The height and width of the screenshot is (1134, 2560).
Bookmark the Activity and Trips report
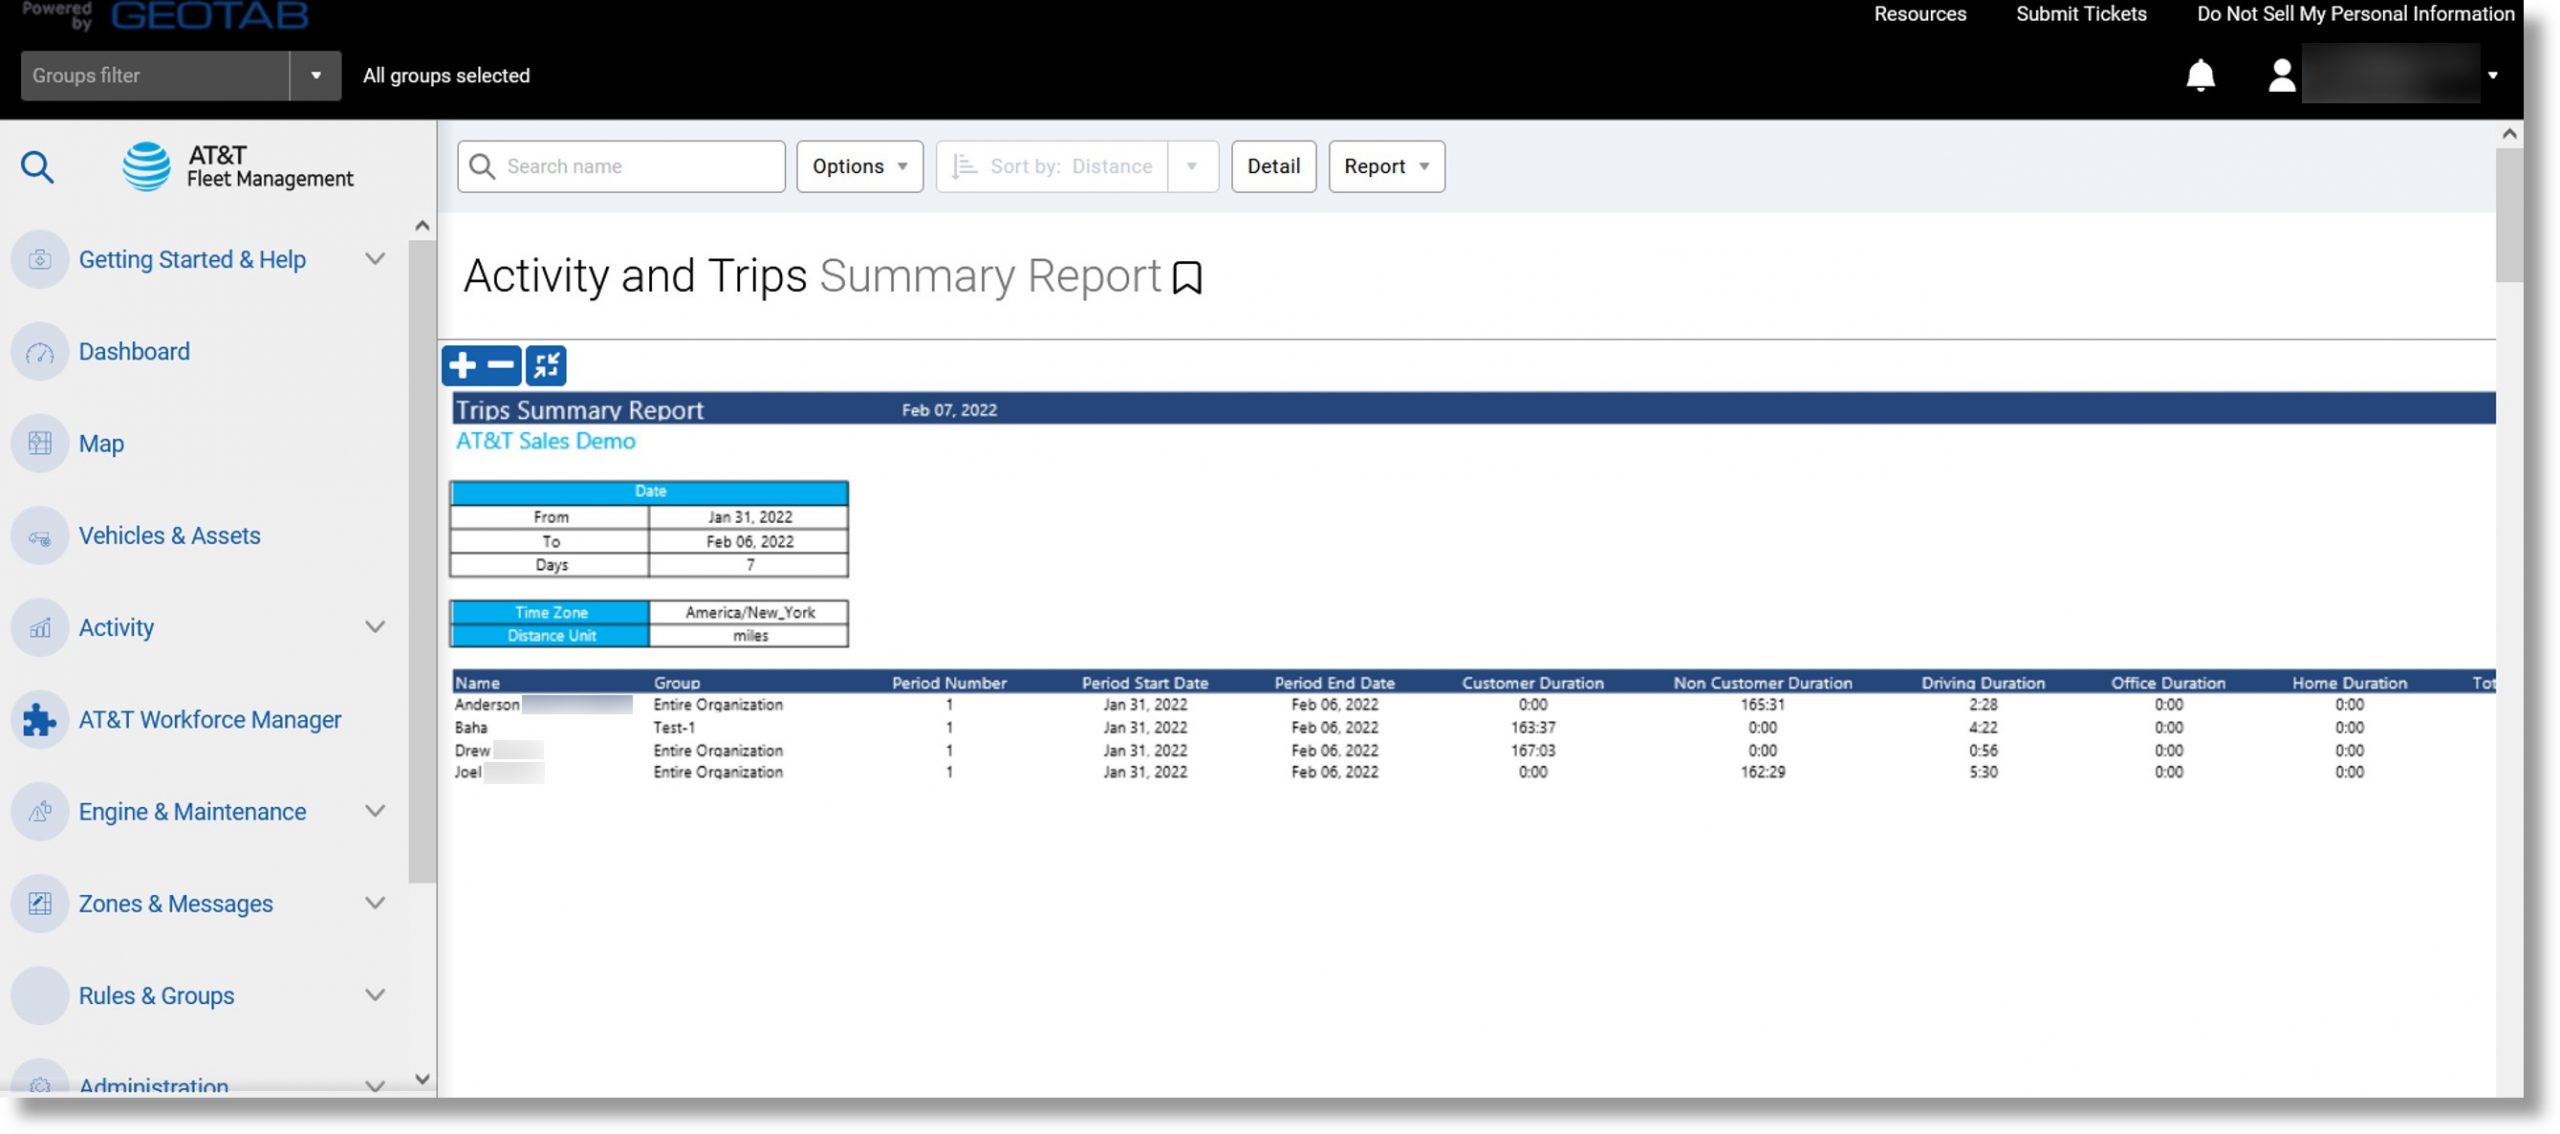1187,277
